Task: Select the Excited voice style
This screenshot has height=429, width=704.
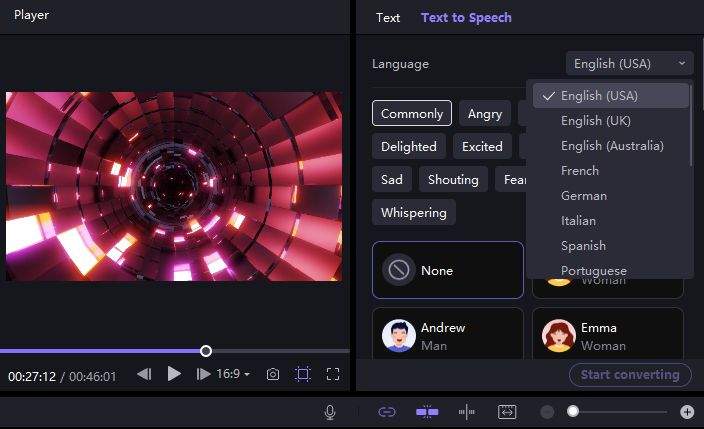Action: (x=482, y=146)
